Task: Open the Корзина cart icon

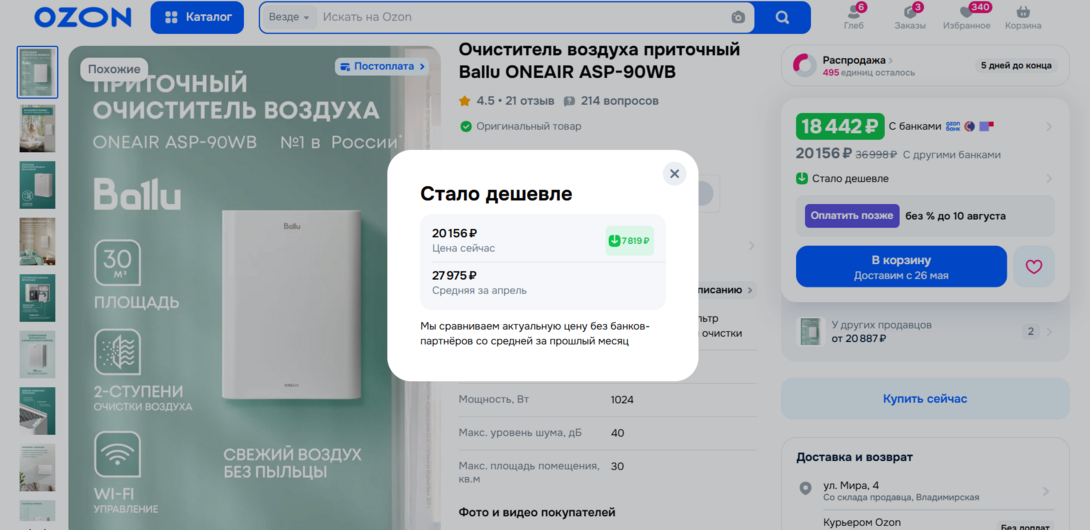Action: tap(1023, 17)
